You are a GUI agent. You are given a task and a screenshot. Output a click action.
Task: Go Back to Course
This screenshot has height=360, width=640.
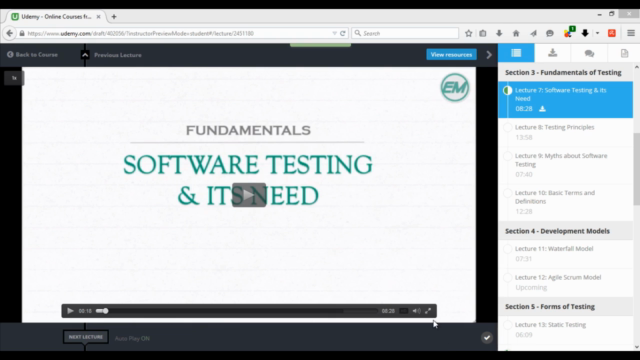(32, 55)
